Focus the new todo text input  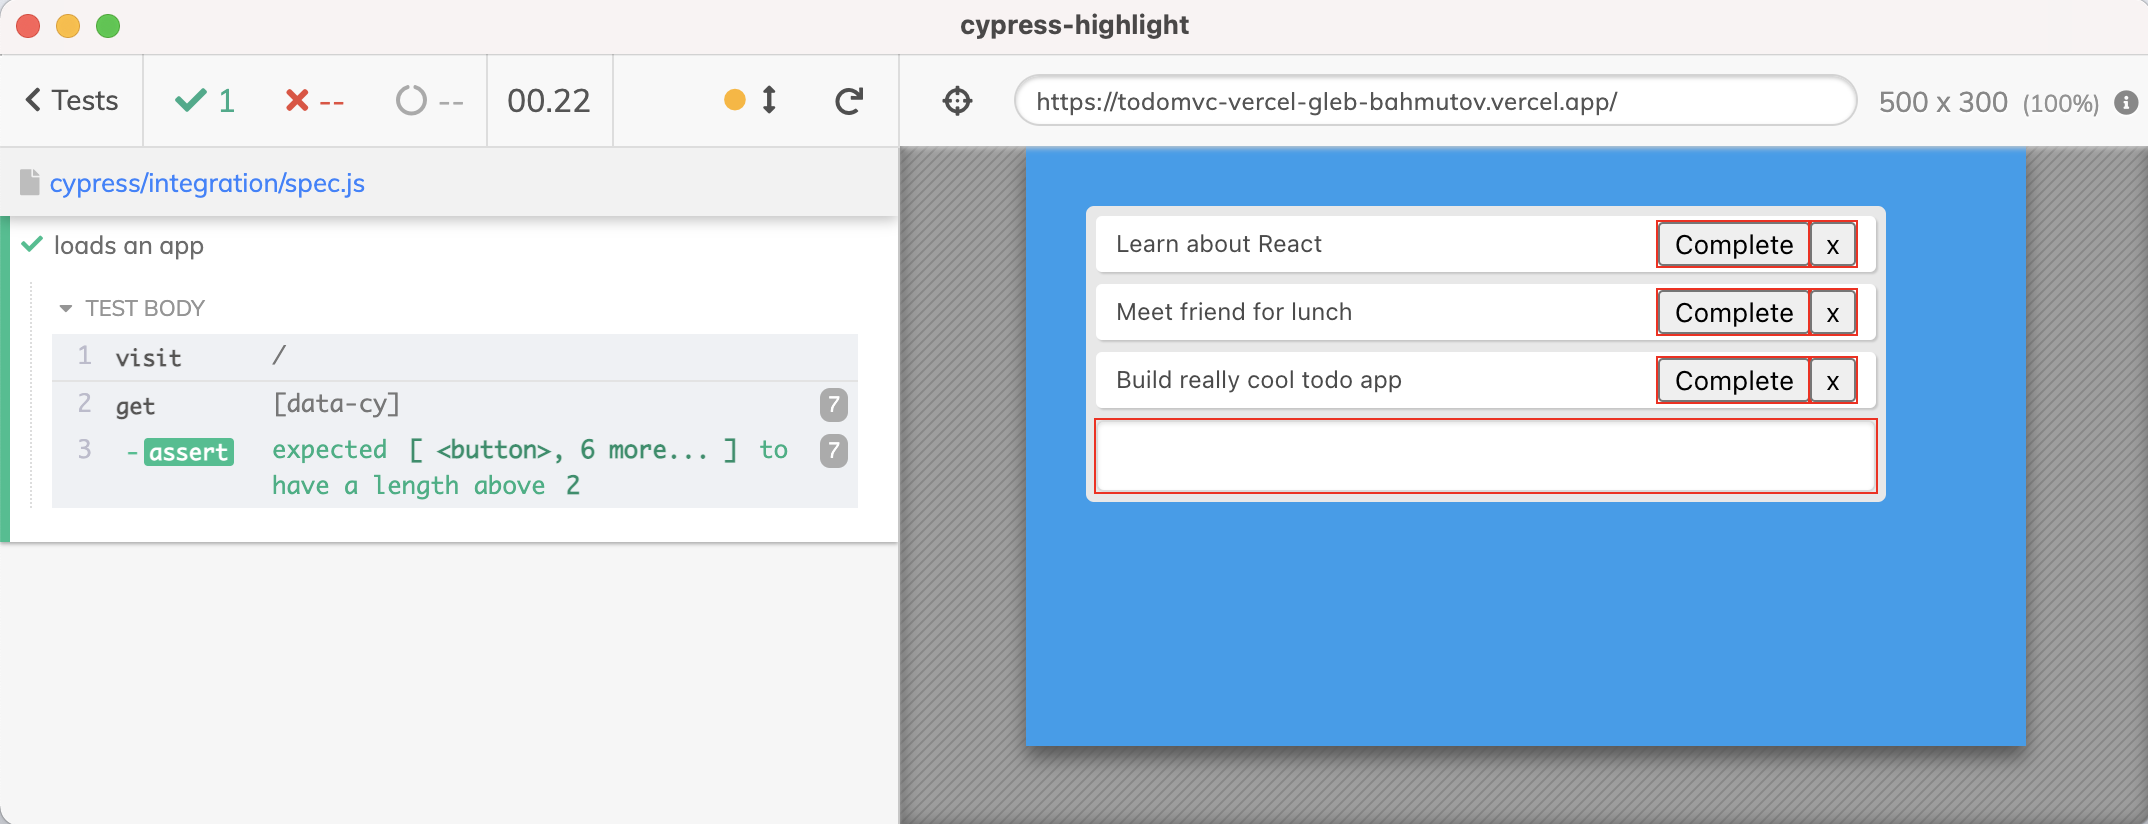1485,456
